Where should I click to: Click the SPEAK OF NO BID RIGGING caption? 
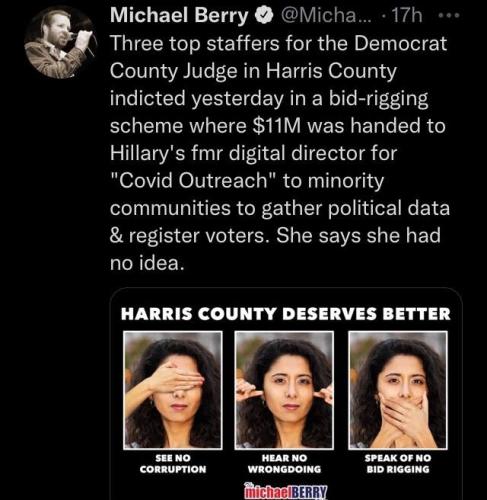pyautogui.click(x=398, y=464)
